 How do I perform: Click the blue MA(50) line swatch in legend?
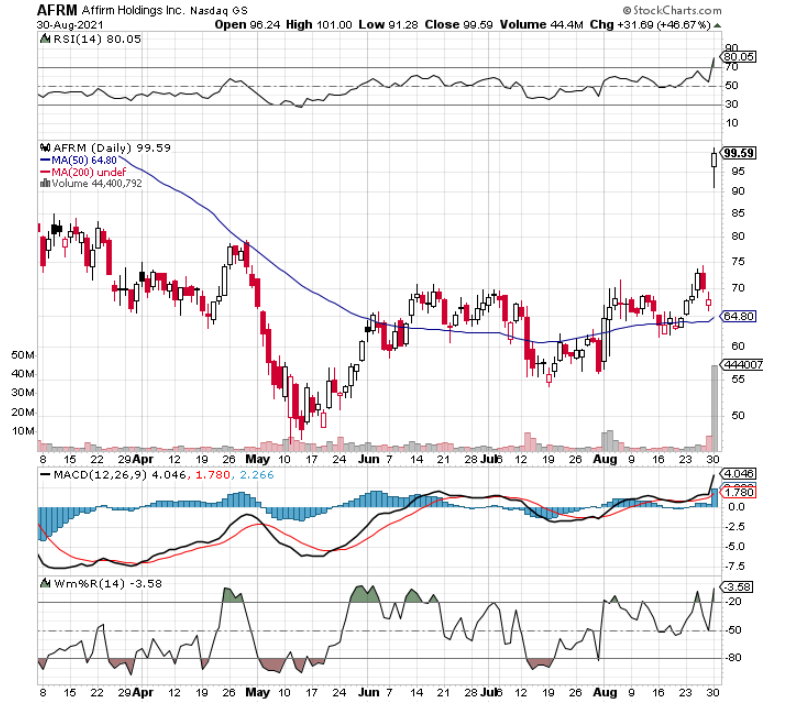(45, 160)
